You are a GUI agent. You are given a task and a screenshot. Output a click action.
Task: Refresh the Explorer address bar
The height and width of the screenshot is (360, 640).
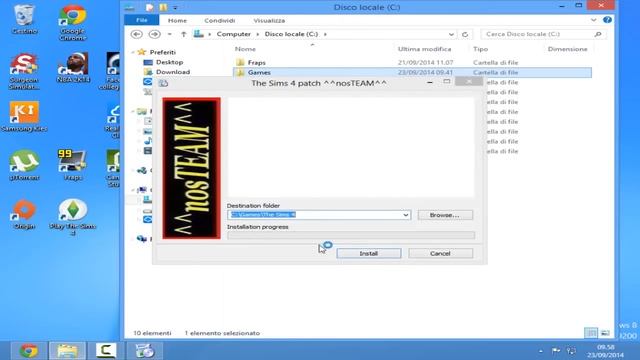tap(465, 34)
